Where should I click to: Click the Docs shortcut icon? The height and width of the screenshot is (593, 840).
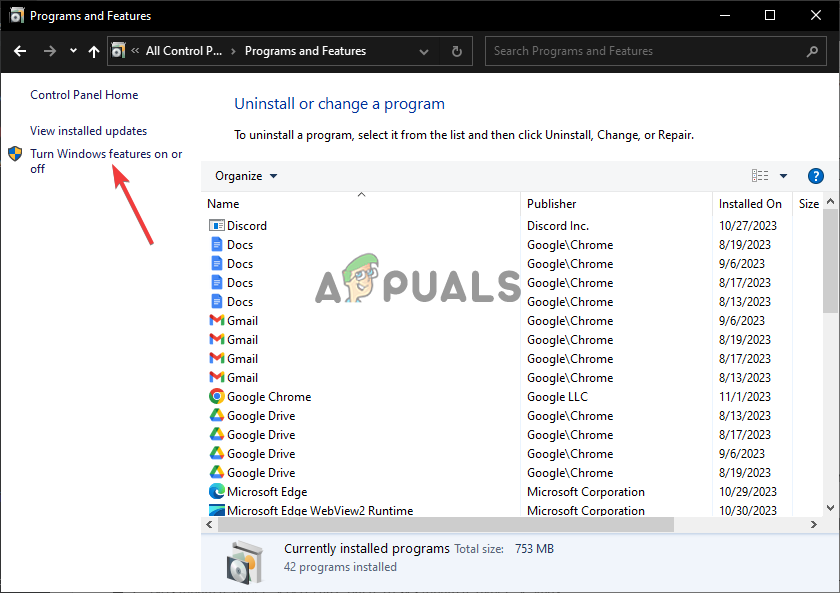click(x=215, y=244)
